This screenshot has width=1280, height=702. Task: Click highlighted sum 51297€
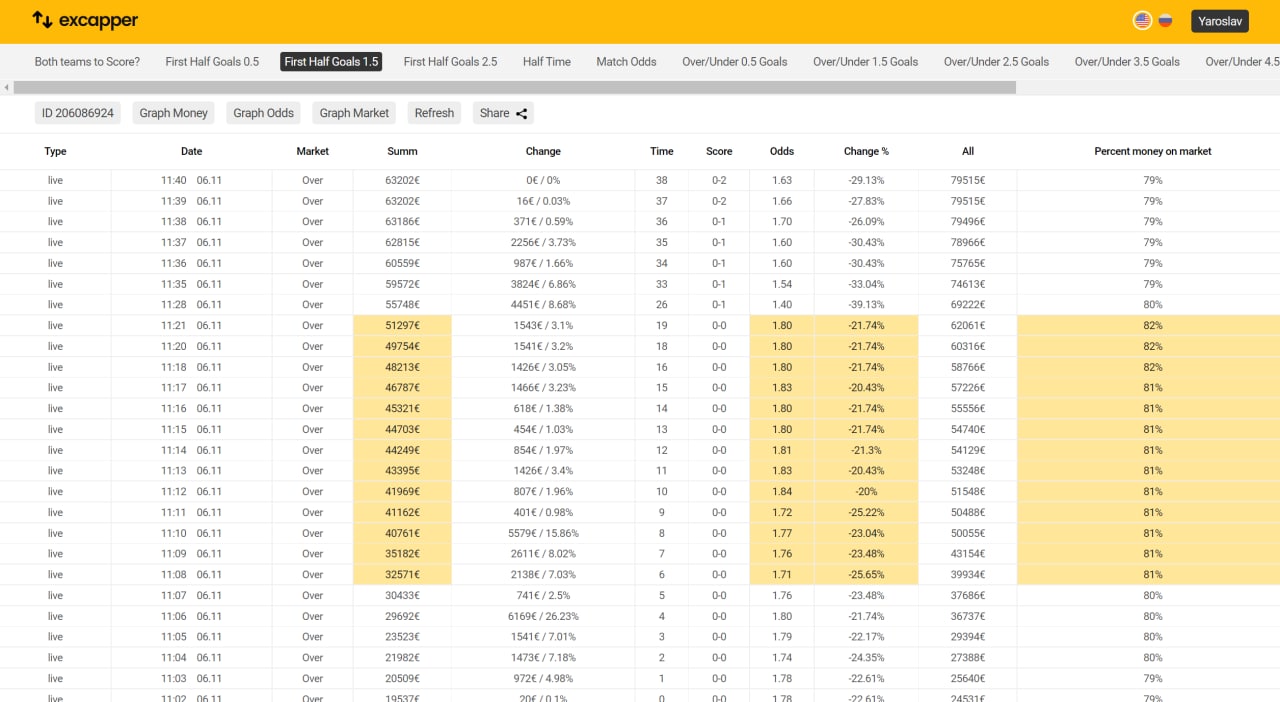point(402,325)
